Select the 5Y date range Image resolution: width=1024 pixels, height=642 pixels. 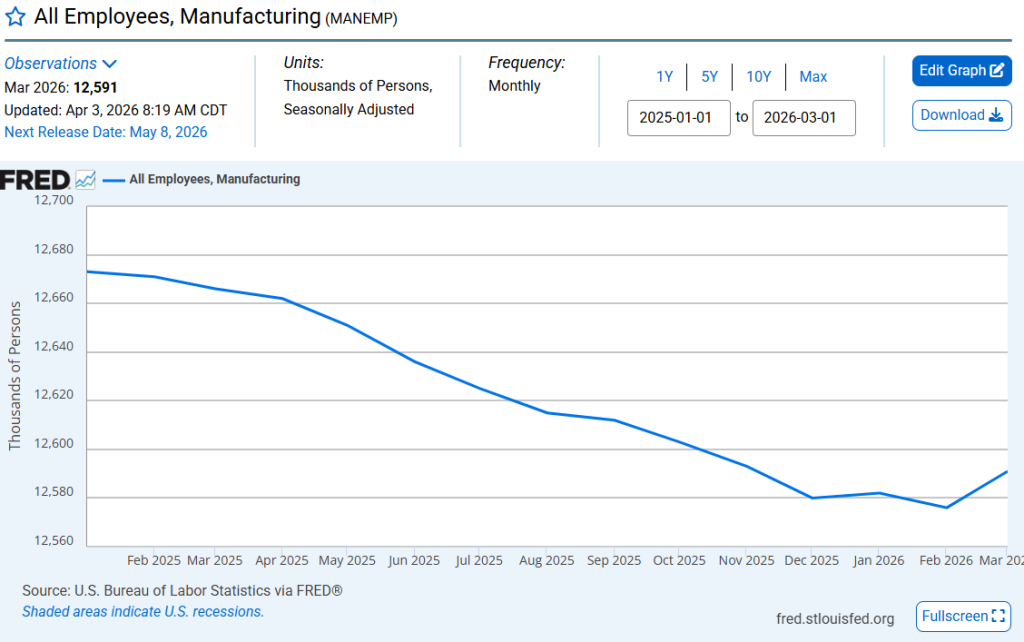709,76
